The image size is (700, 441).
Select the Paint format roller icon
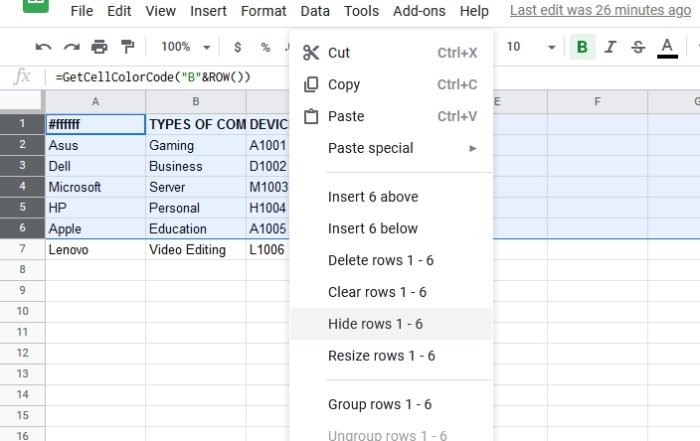click(x=127, y=47)
